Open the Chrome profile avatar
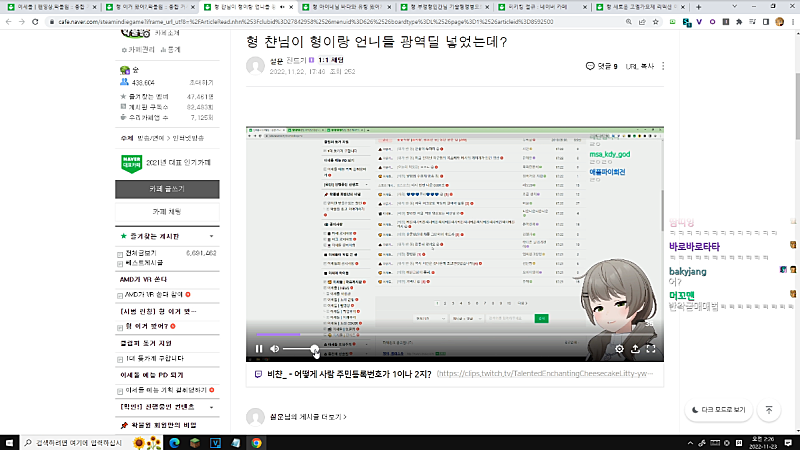Image resolution: width=800 pixels, height=450 pixels. click(x=779, y=22)
